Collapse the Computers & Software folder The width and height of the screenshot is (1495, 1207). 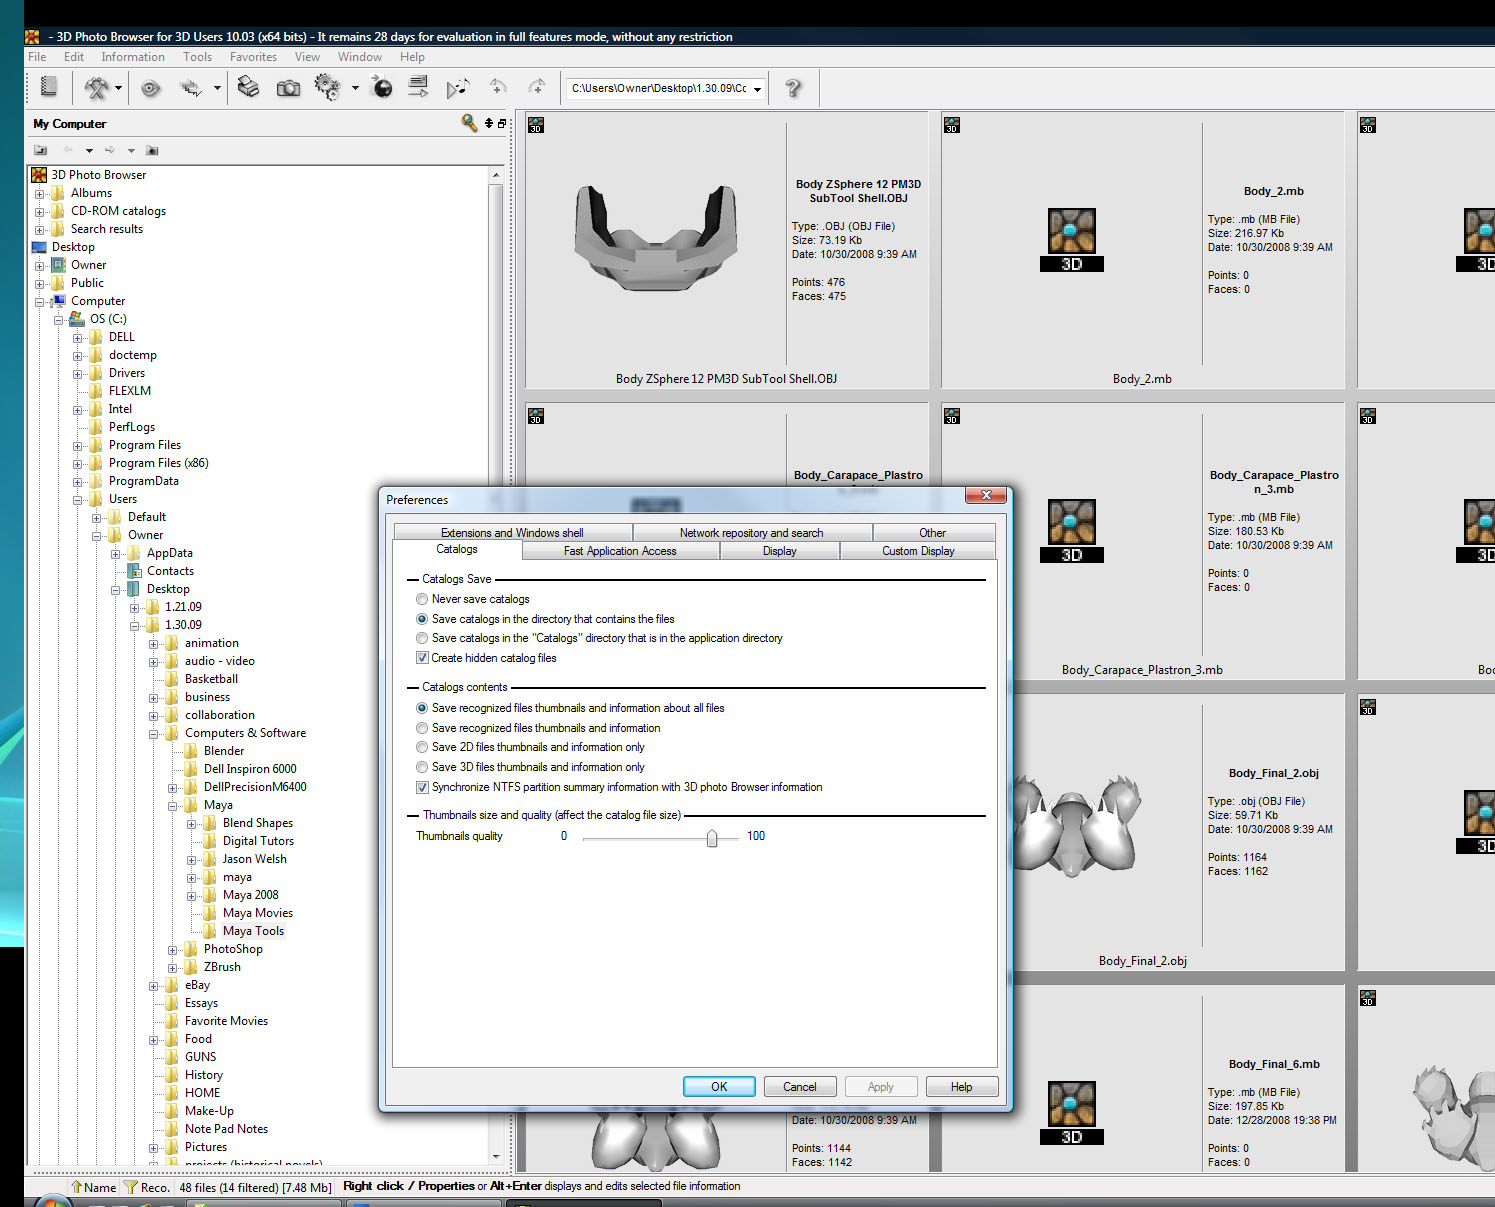pyautogui.click(x=154, y=733)
